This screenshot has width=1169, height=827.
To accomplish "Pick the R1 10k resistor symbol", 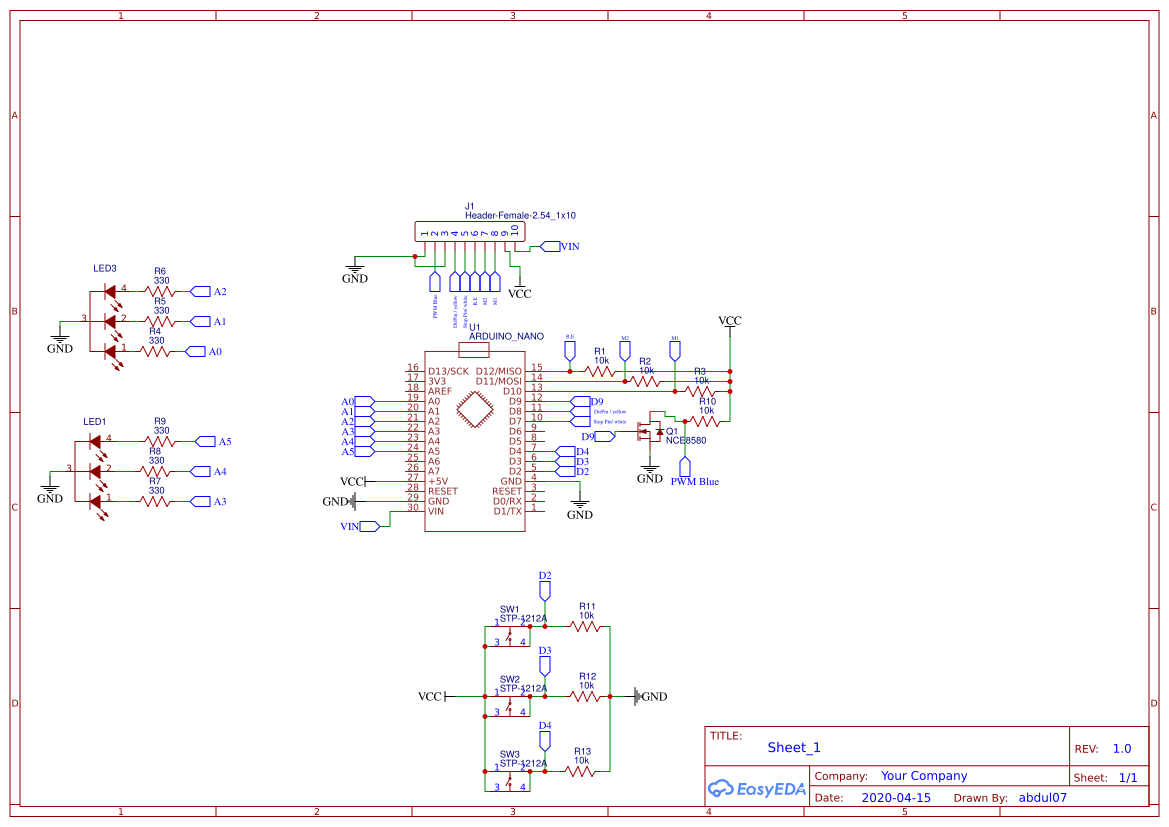I will click(x=599, y=371).
